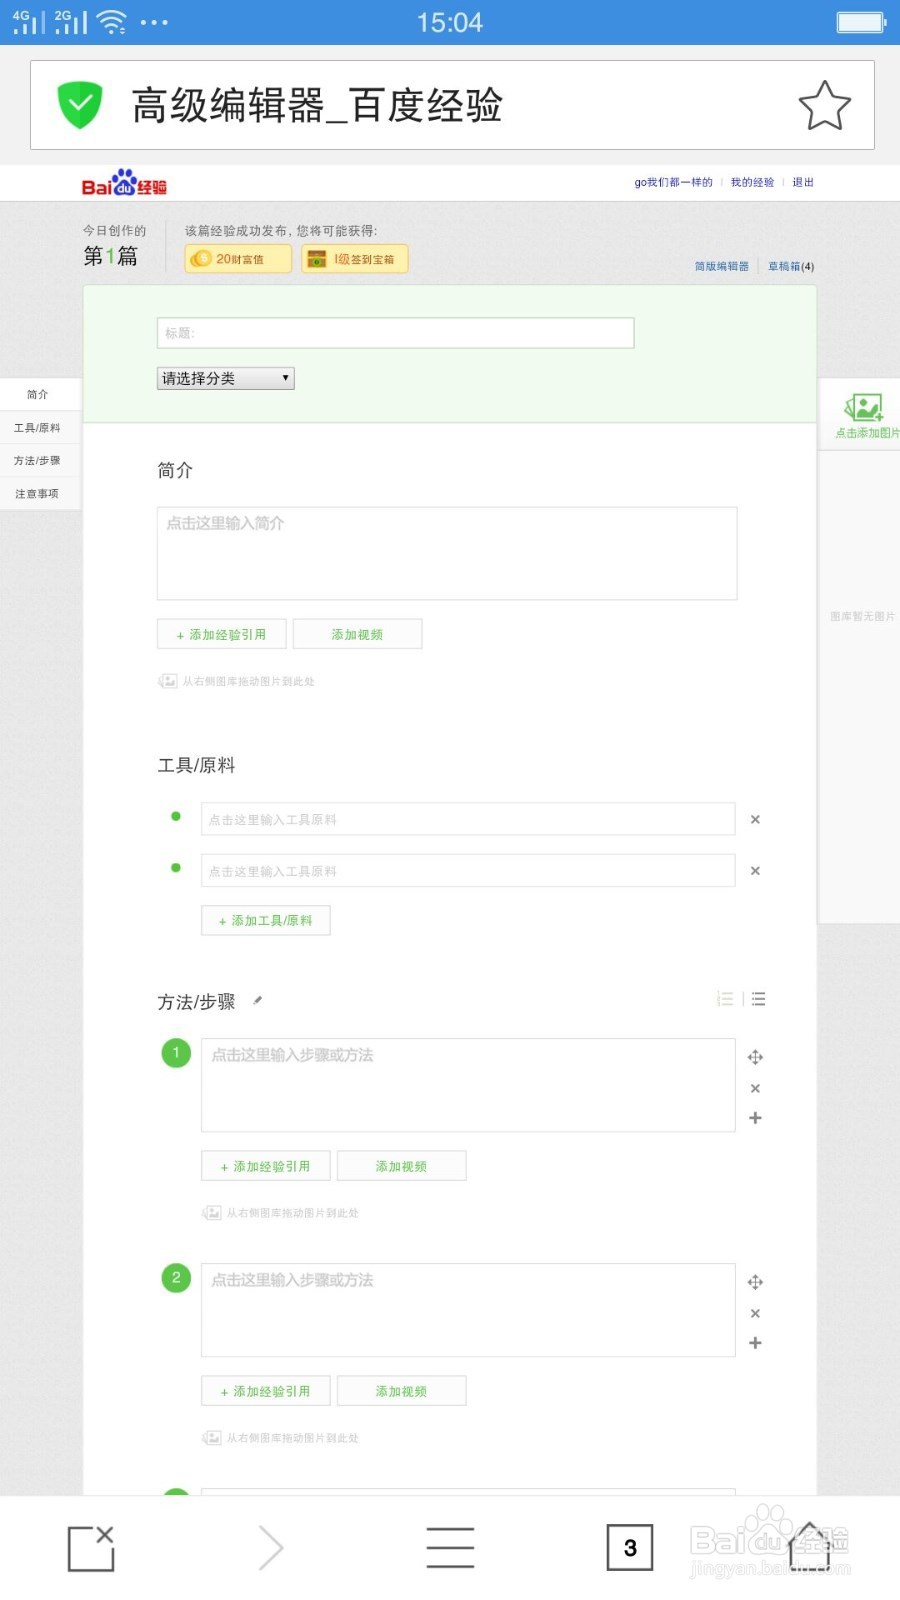Tap the browser home icon
Image resolution: width=900 pixels, height=1600 pixels.
click(x=810, y=1548)
